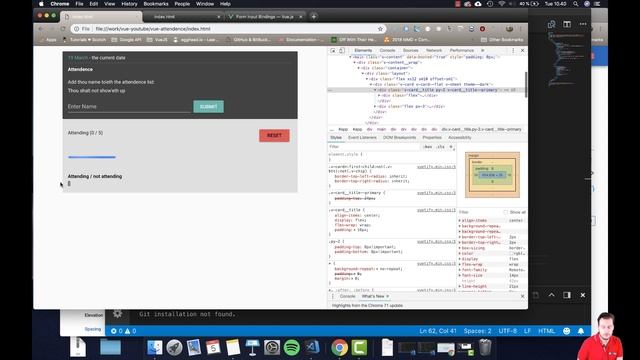The height and width of the screenshot is (360, 640).
Task: Switch to the DevTools Console tab
Action: [387, 51]
